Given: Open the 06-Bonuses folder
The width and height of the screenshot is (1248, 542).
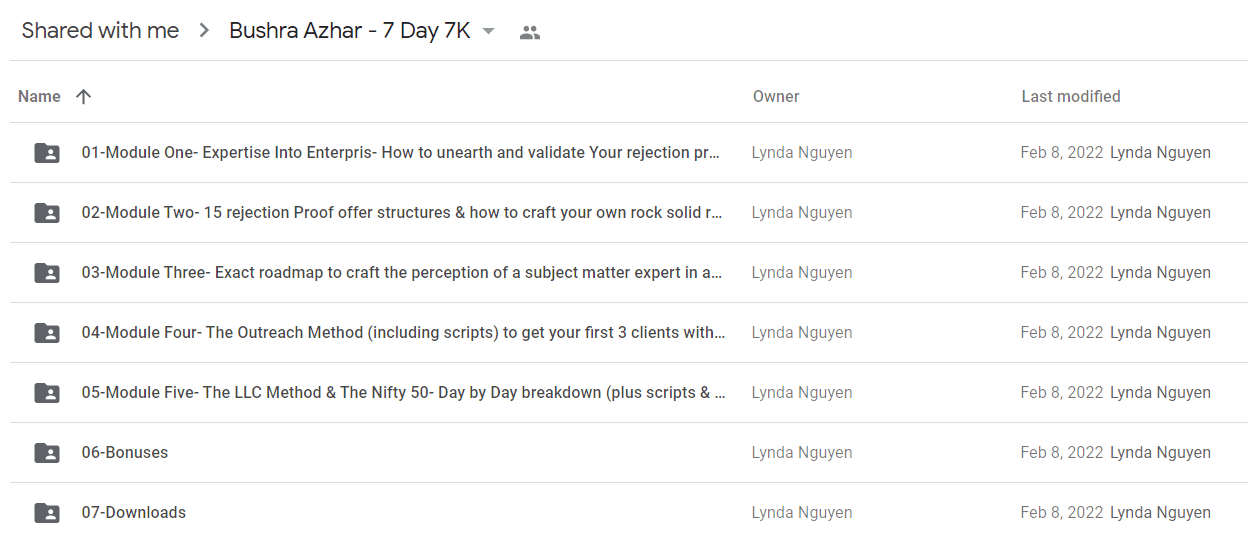Looking at the screenshot, I should coord(125,453).
